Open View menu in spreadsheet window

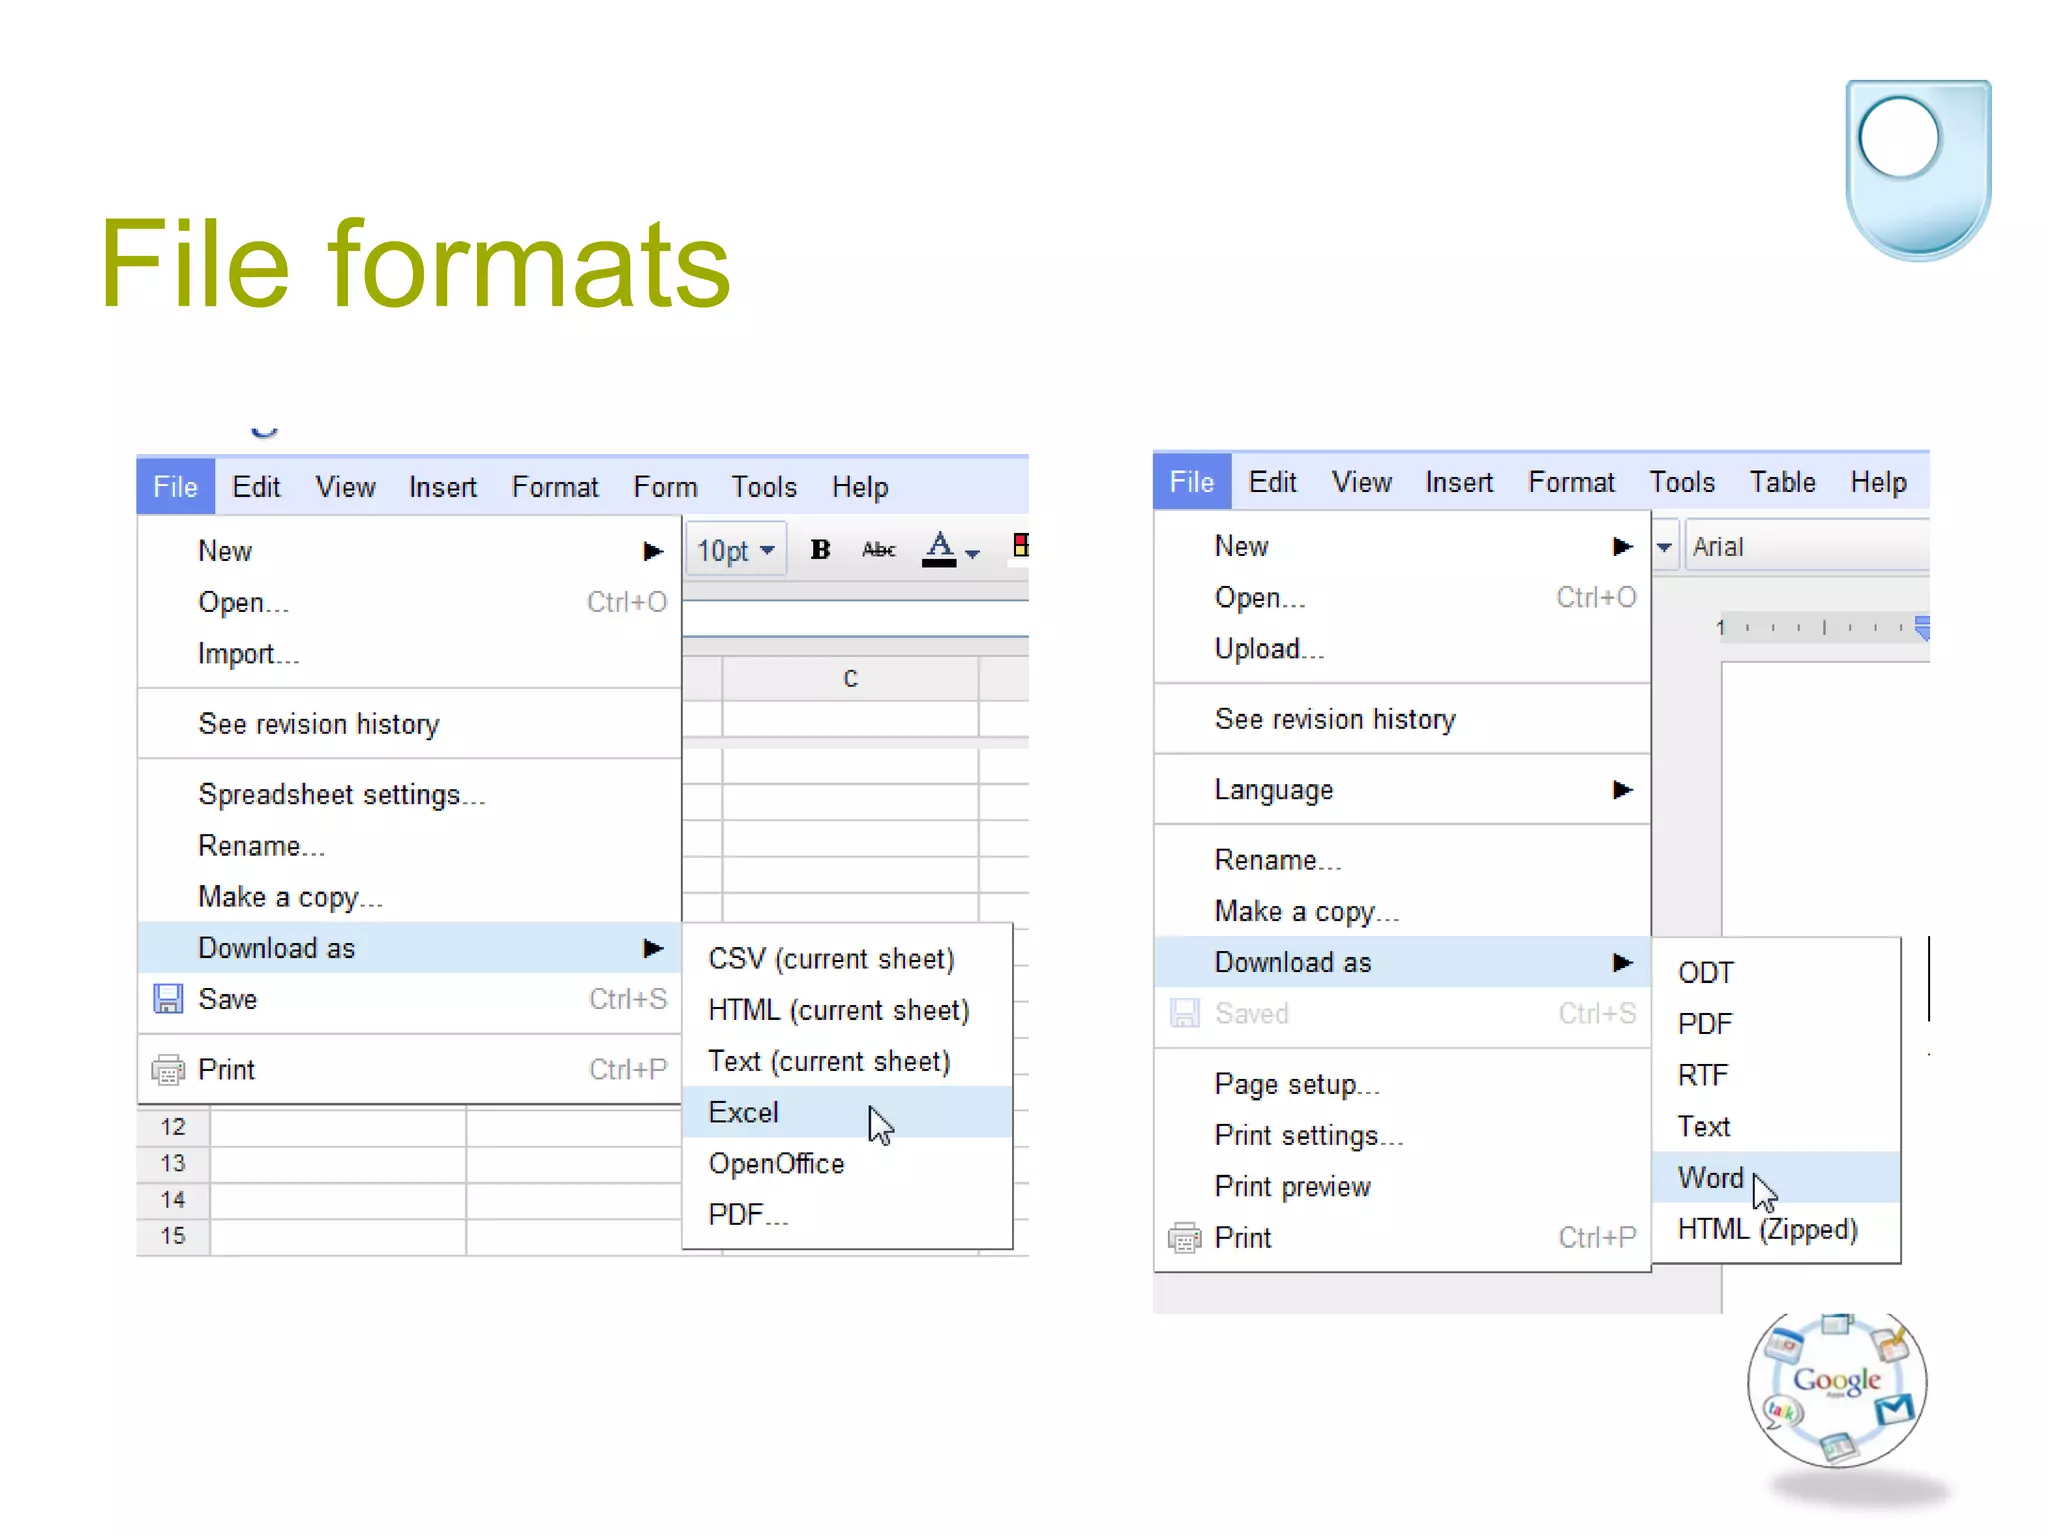click(x=345, y=487)
